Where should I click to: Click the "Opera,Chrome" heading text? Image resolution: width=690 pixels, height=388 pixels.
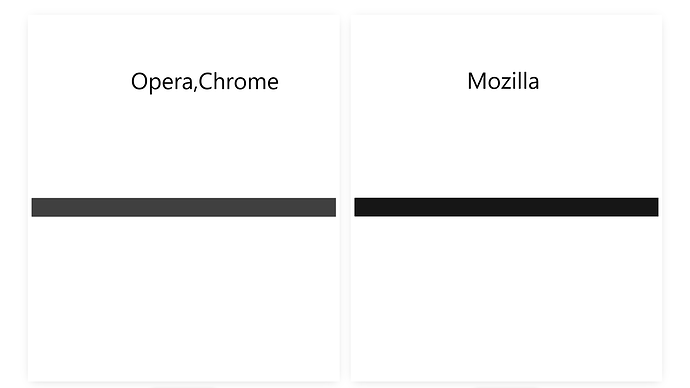tap(205, 82)
